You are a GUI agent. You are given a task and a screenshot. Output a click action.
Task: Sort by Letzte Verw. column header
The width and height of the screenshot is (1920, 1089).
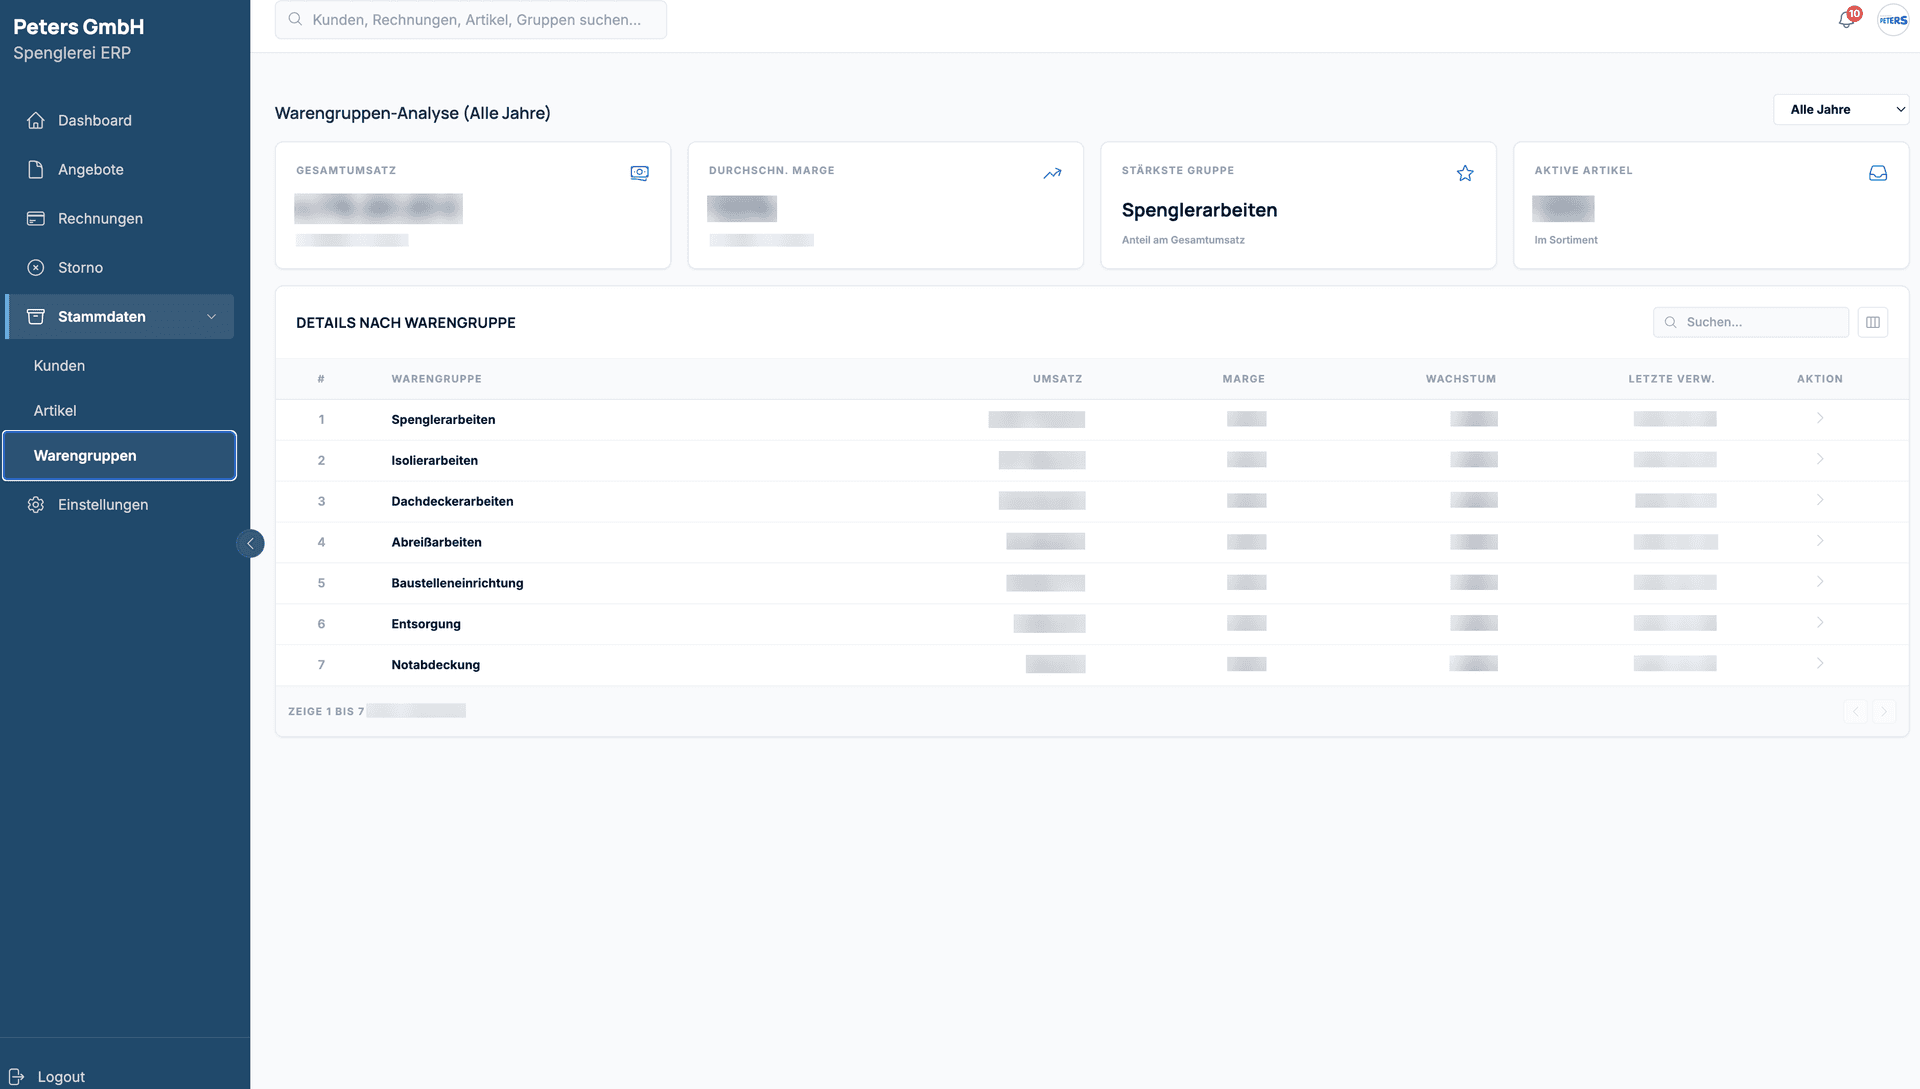coord(1671,379)
